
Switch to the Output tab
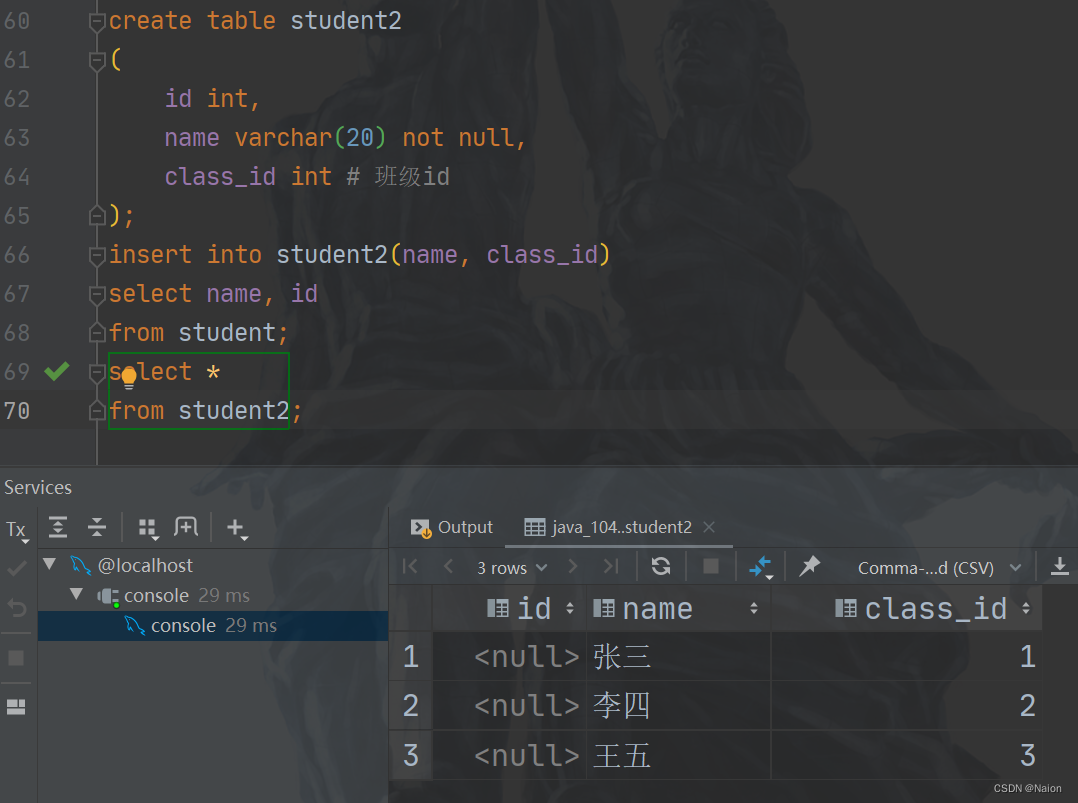[452, 527]
